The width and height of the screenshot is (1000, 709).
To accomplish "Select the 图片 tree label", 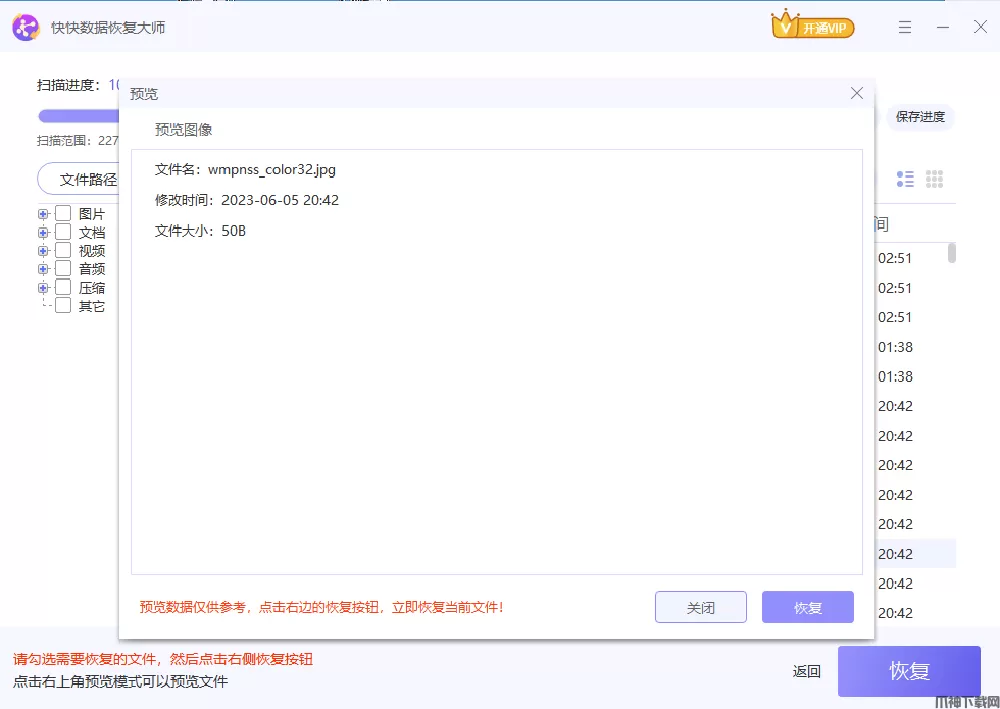I will pos(92,214).
